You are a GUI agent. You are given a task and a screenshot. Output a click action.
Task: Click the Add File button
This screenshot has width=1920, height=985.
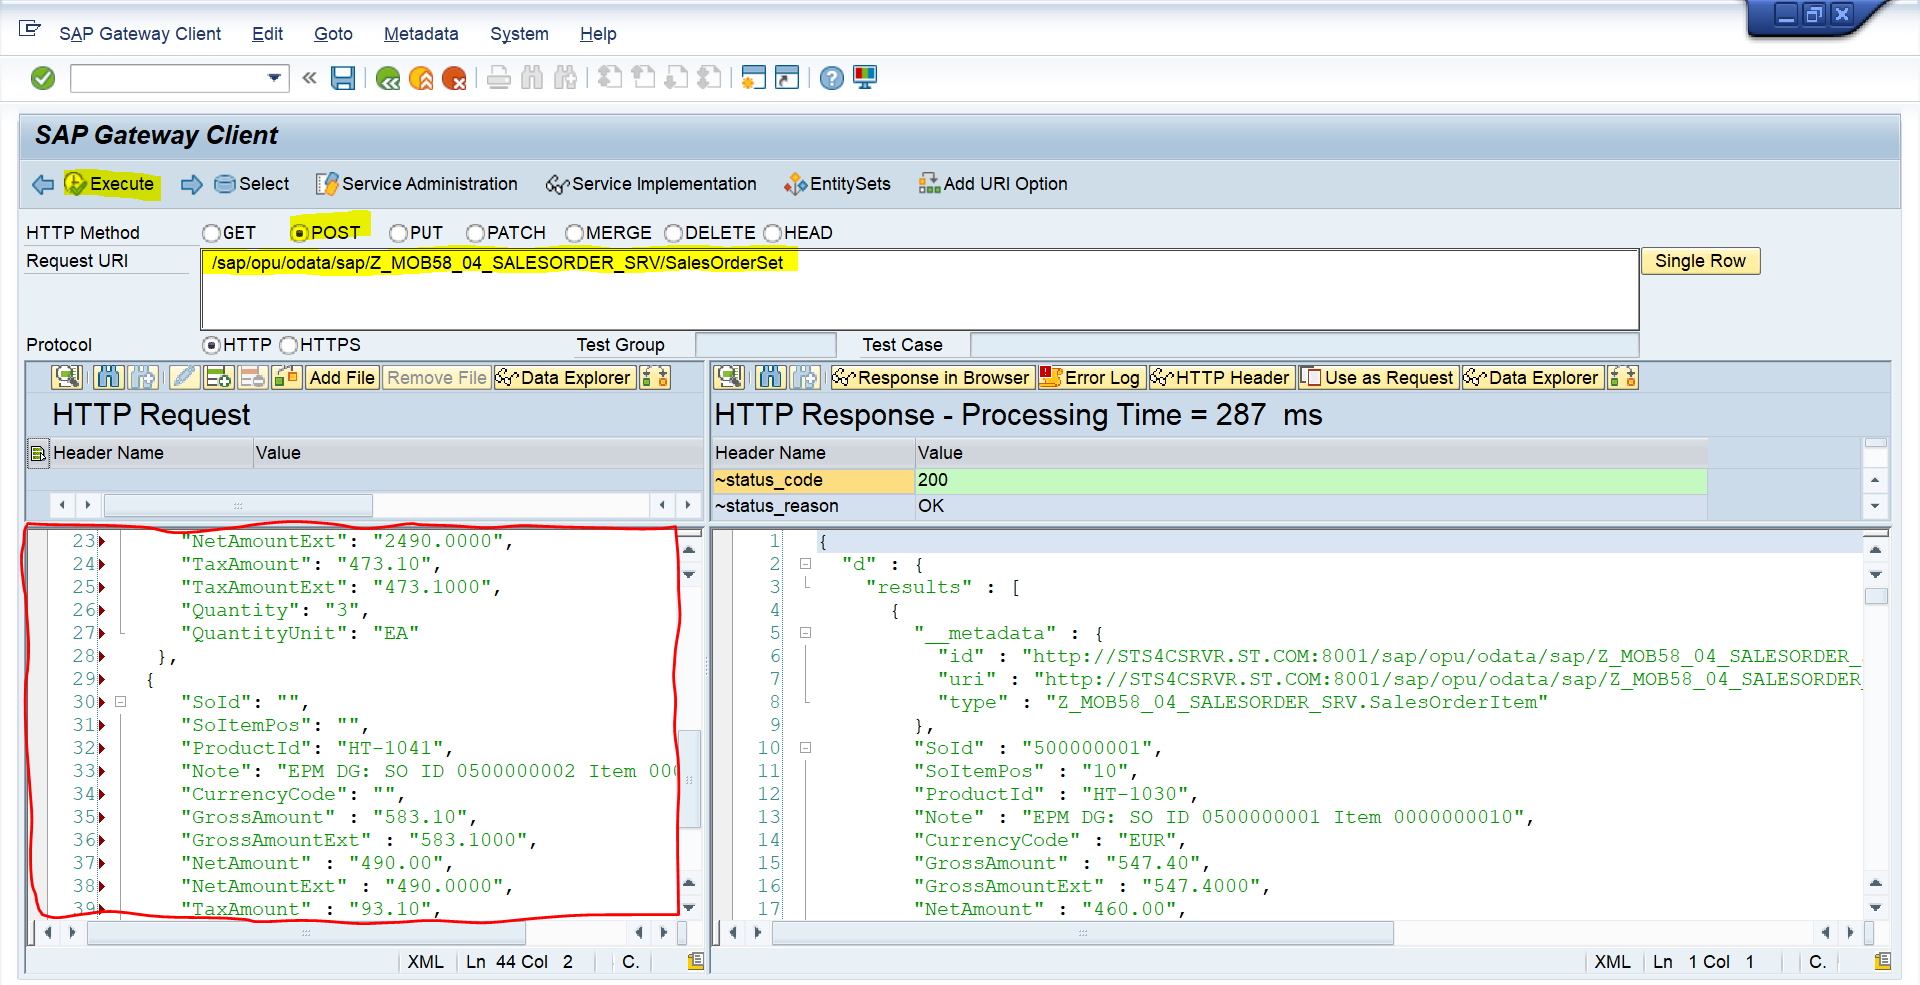pos(341,378)
